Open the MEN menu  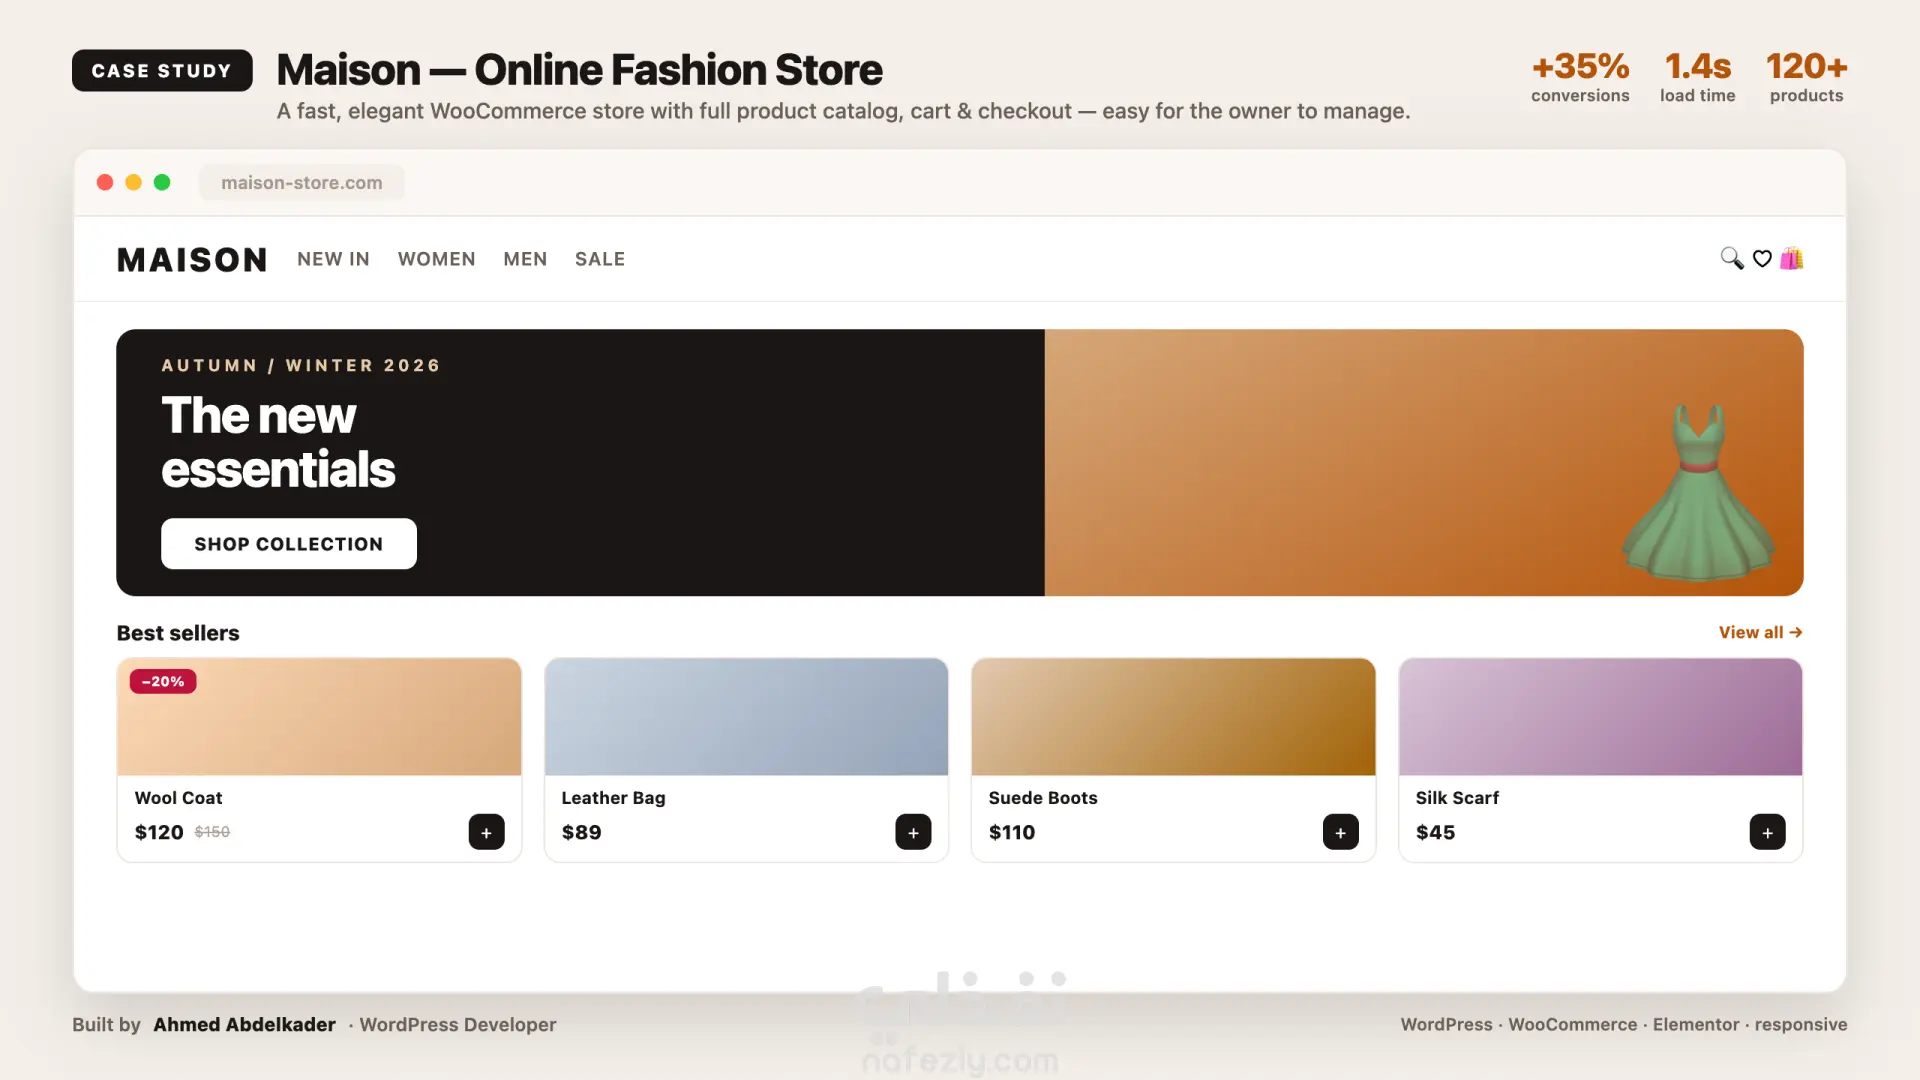pyautogui.click(x=525, y=259)
